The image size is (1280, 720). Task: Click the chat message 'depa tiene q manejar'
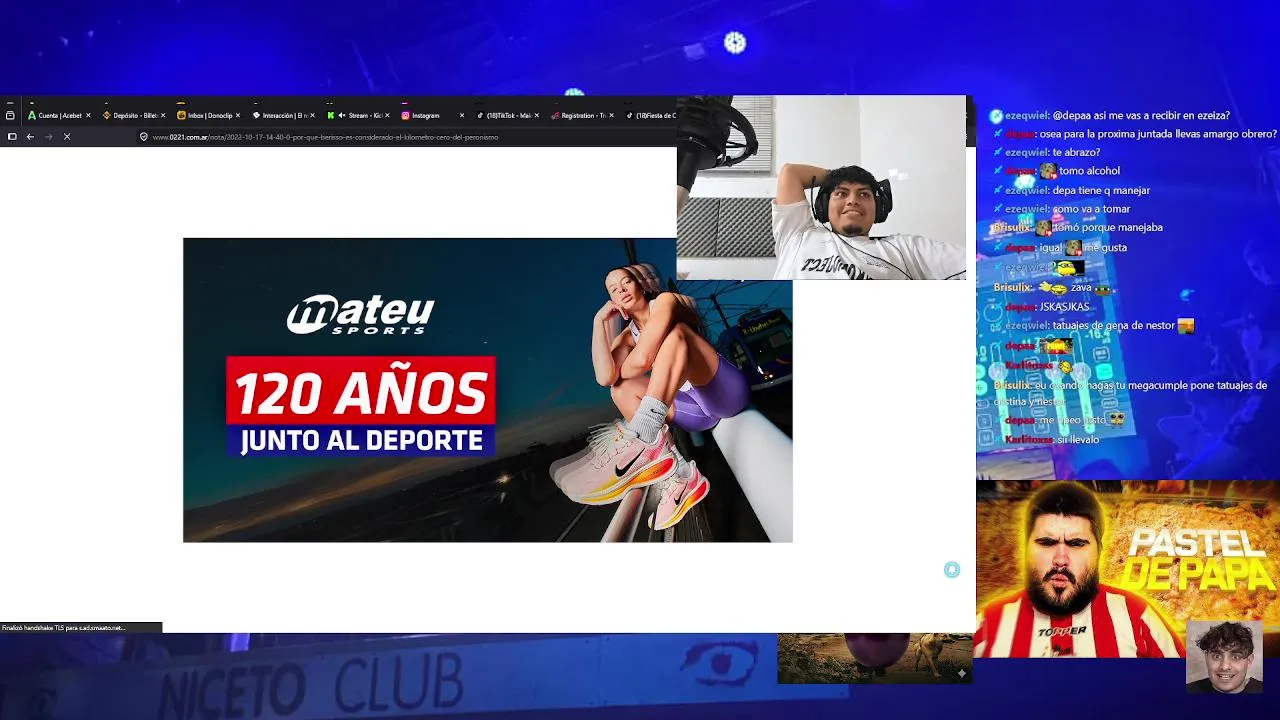point(1101,190)
